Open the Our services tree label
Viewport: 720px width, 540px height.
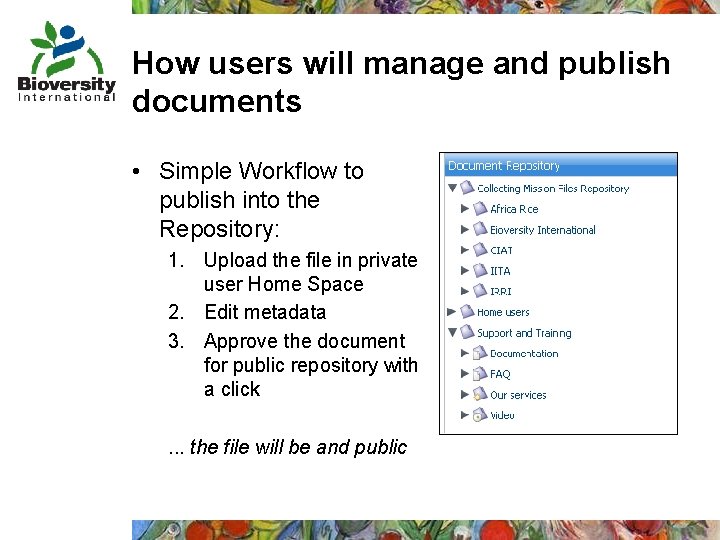point(518,395)
